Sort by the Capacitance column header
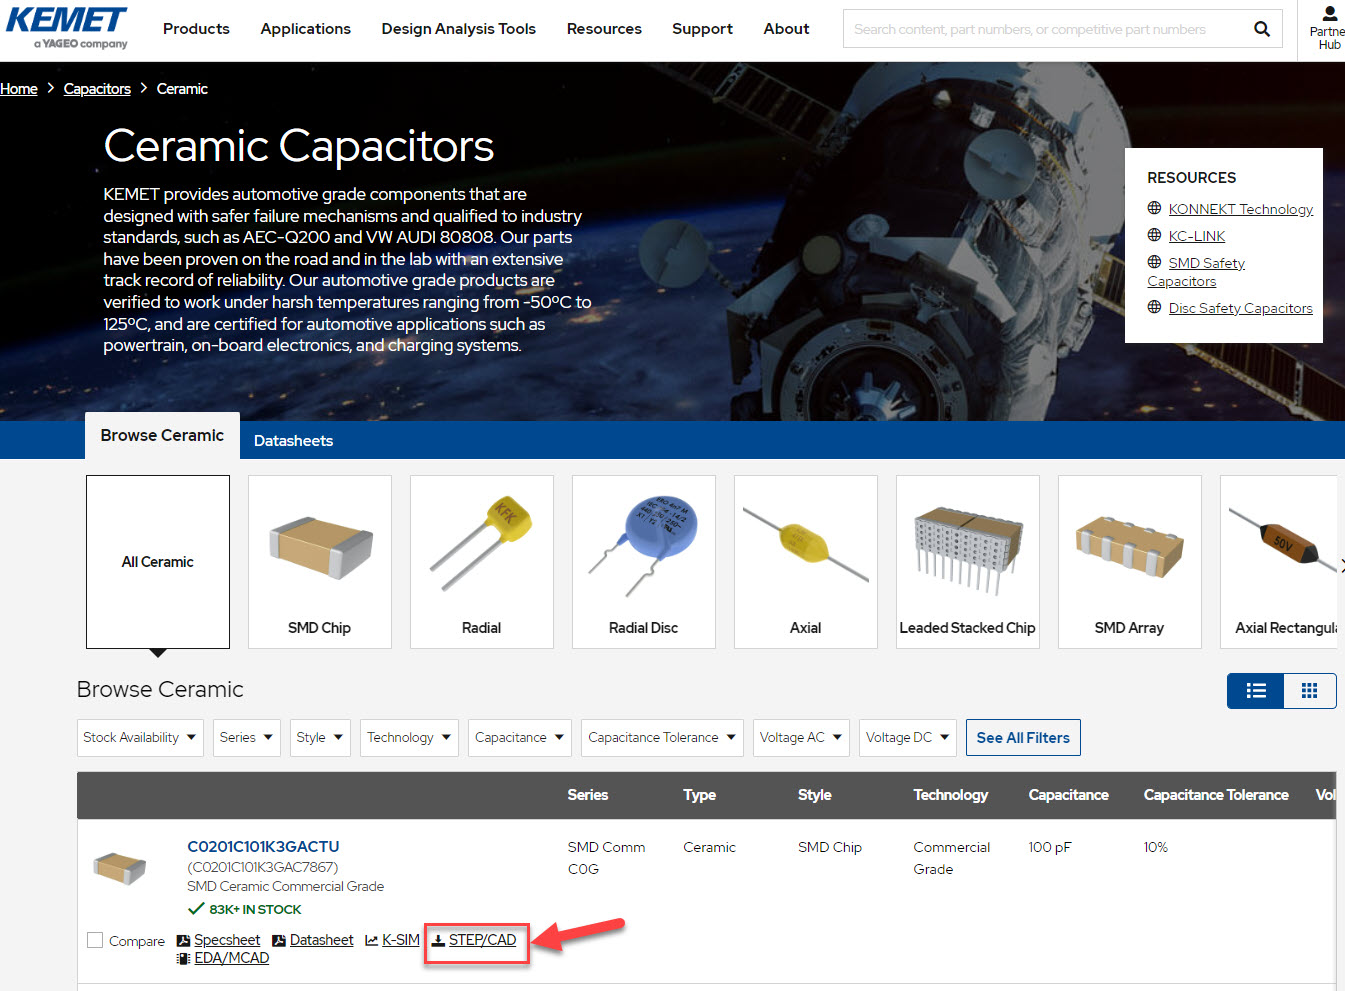Image resolution: width=1345 pixels, height=991 pixels. 1068,795
